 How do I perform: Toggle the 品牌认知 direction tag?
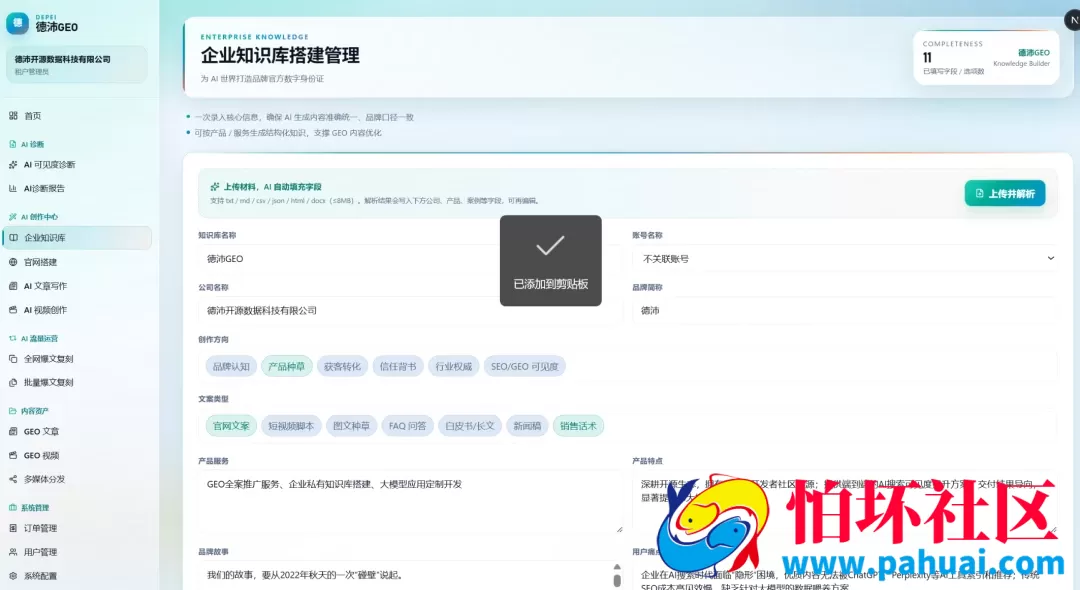tap(231, 366)
